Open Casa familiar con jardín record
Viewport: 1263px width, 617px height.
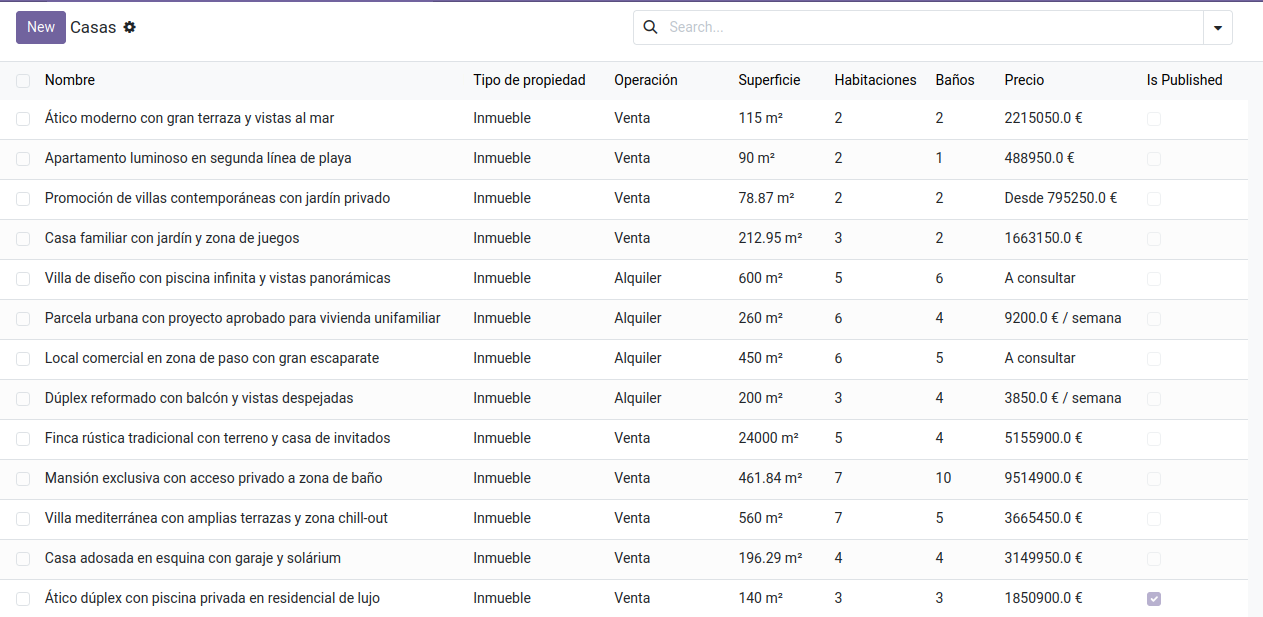tap(172, 238)
